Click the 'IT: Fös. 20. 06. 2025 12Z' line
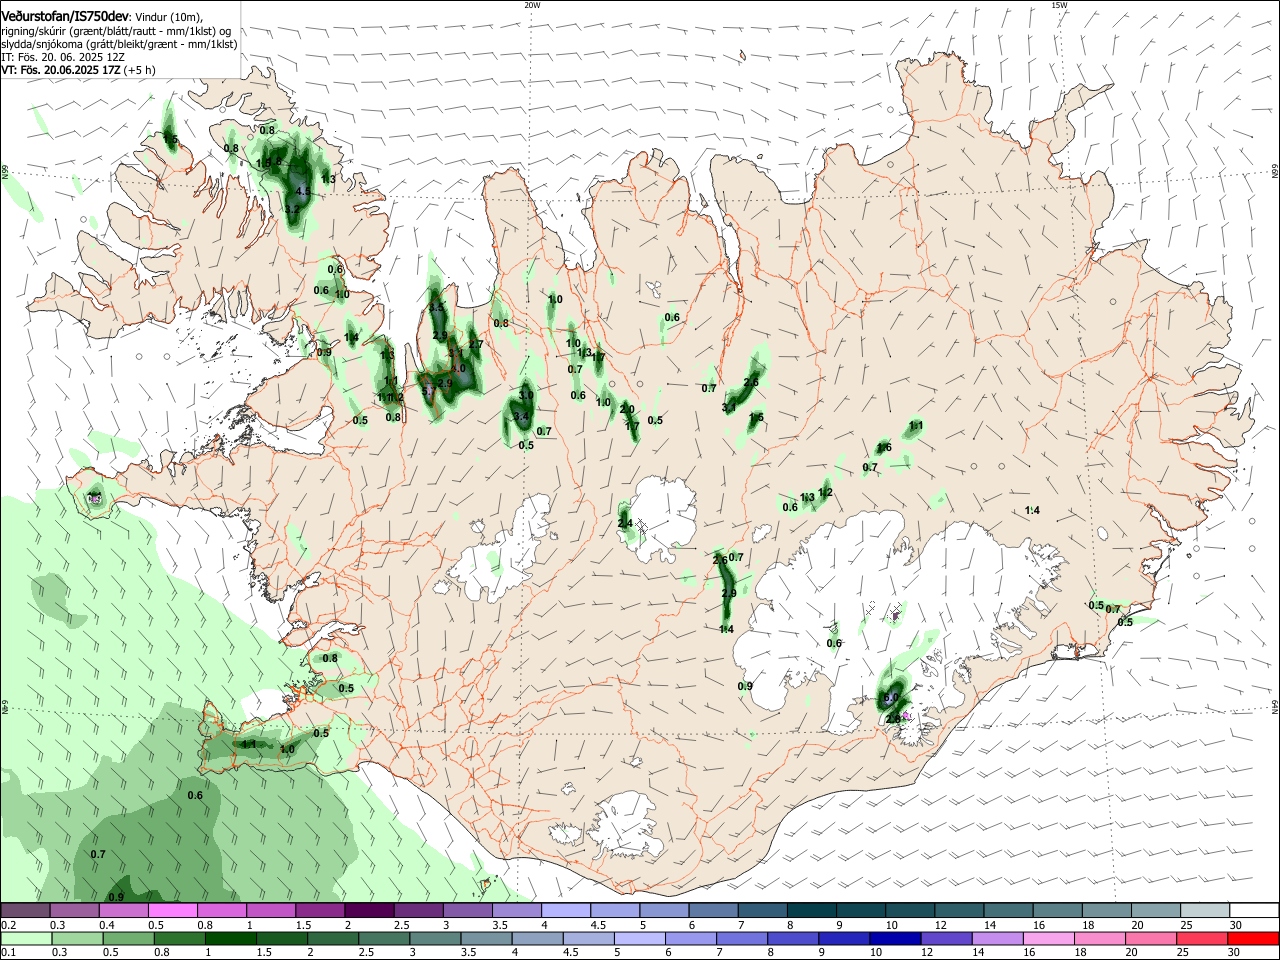Screen dimensions: 1280x960 click(62, 58)
